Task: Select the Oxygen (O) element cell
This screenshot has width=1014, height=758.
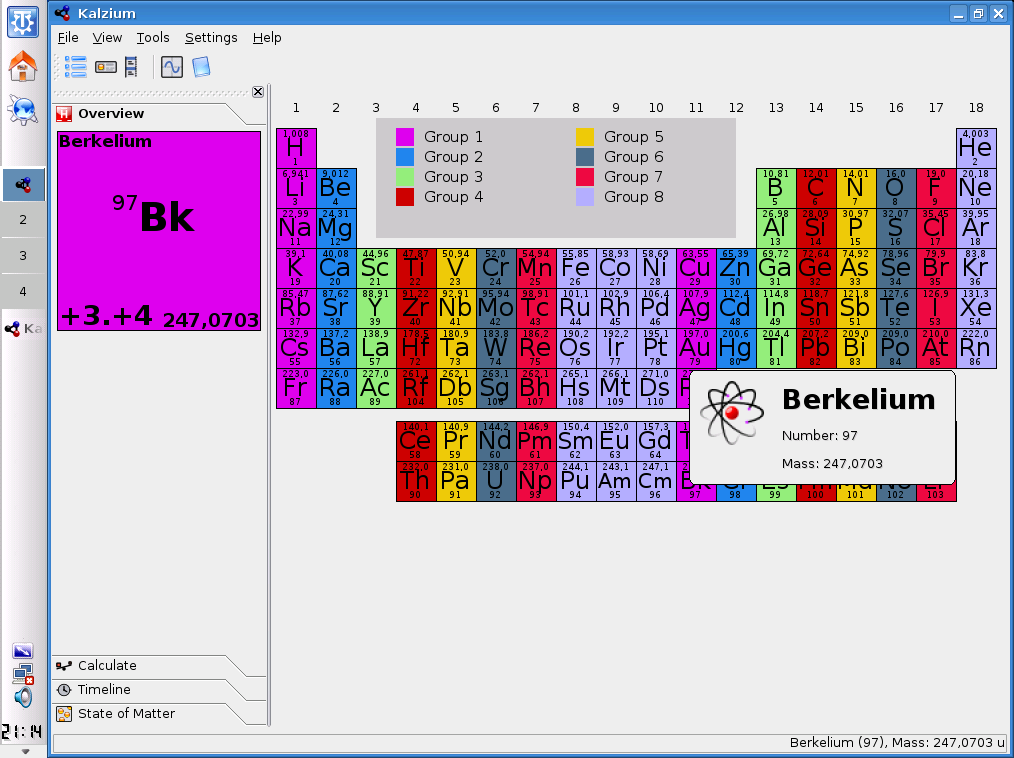Action: click(x=896, y=188)
